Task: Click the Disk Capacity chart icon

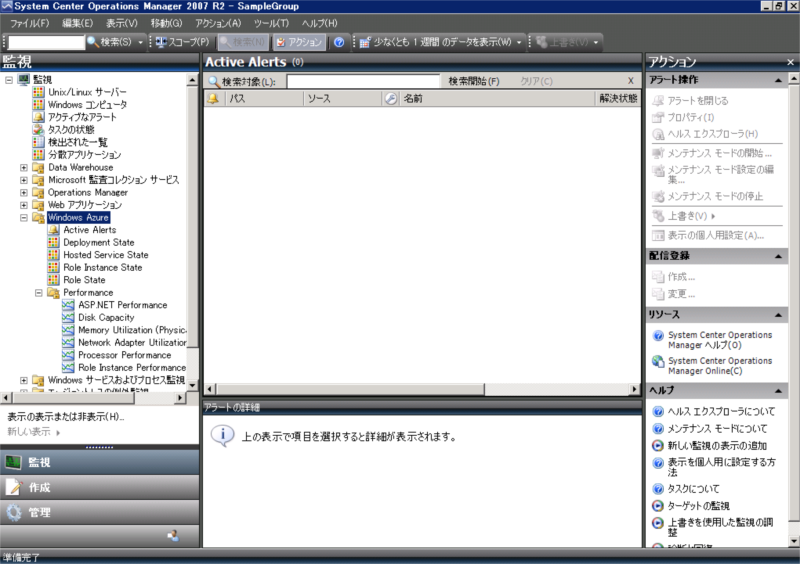Action: [x=68, y=317]
